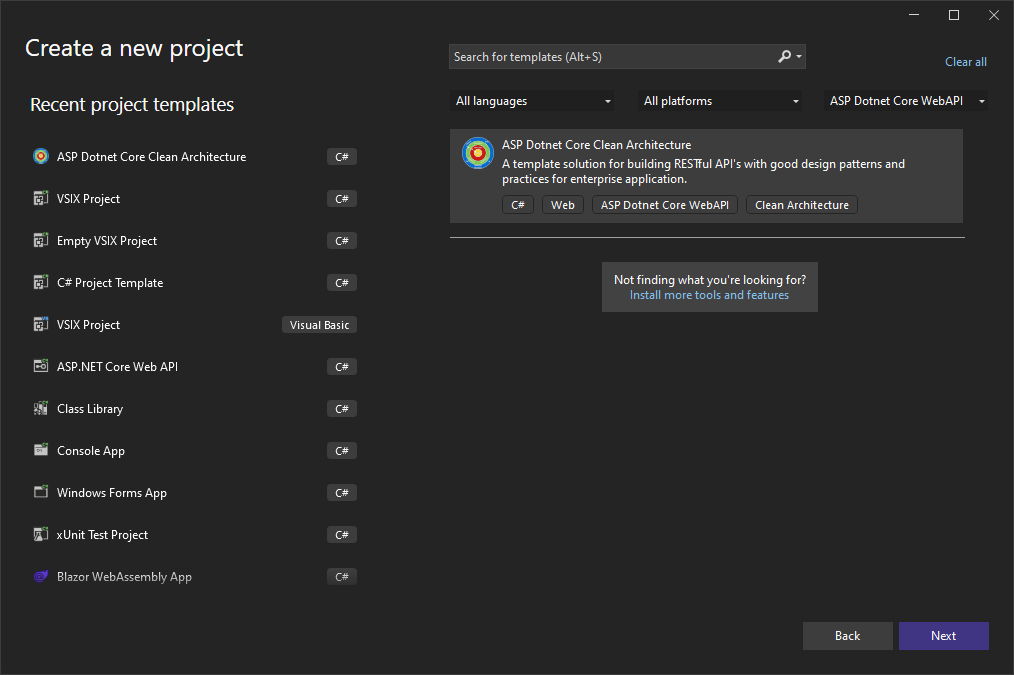Click the Windows Forms App template icon
1014x675 pixels.
[x=40, y=492]
